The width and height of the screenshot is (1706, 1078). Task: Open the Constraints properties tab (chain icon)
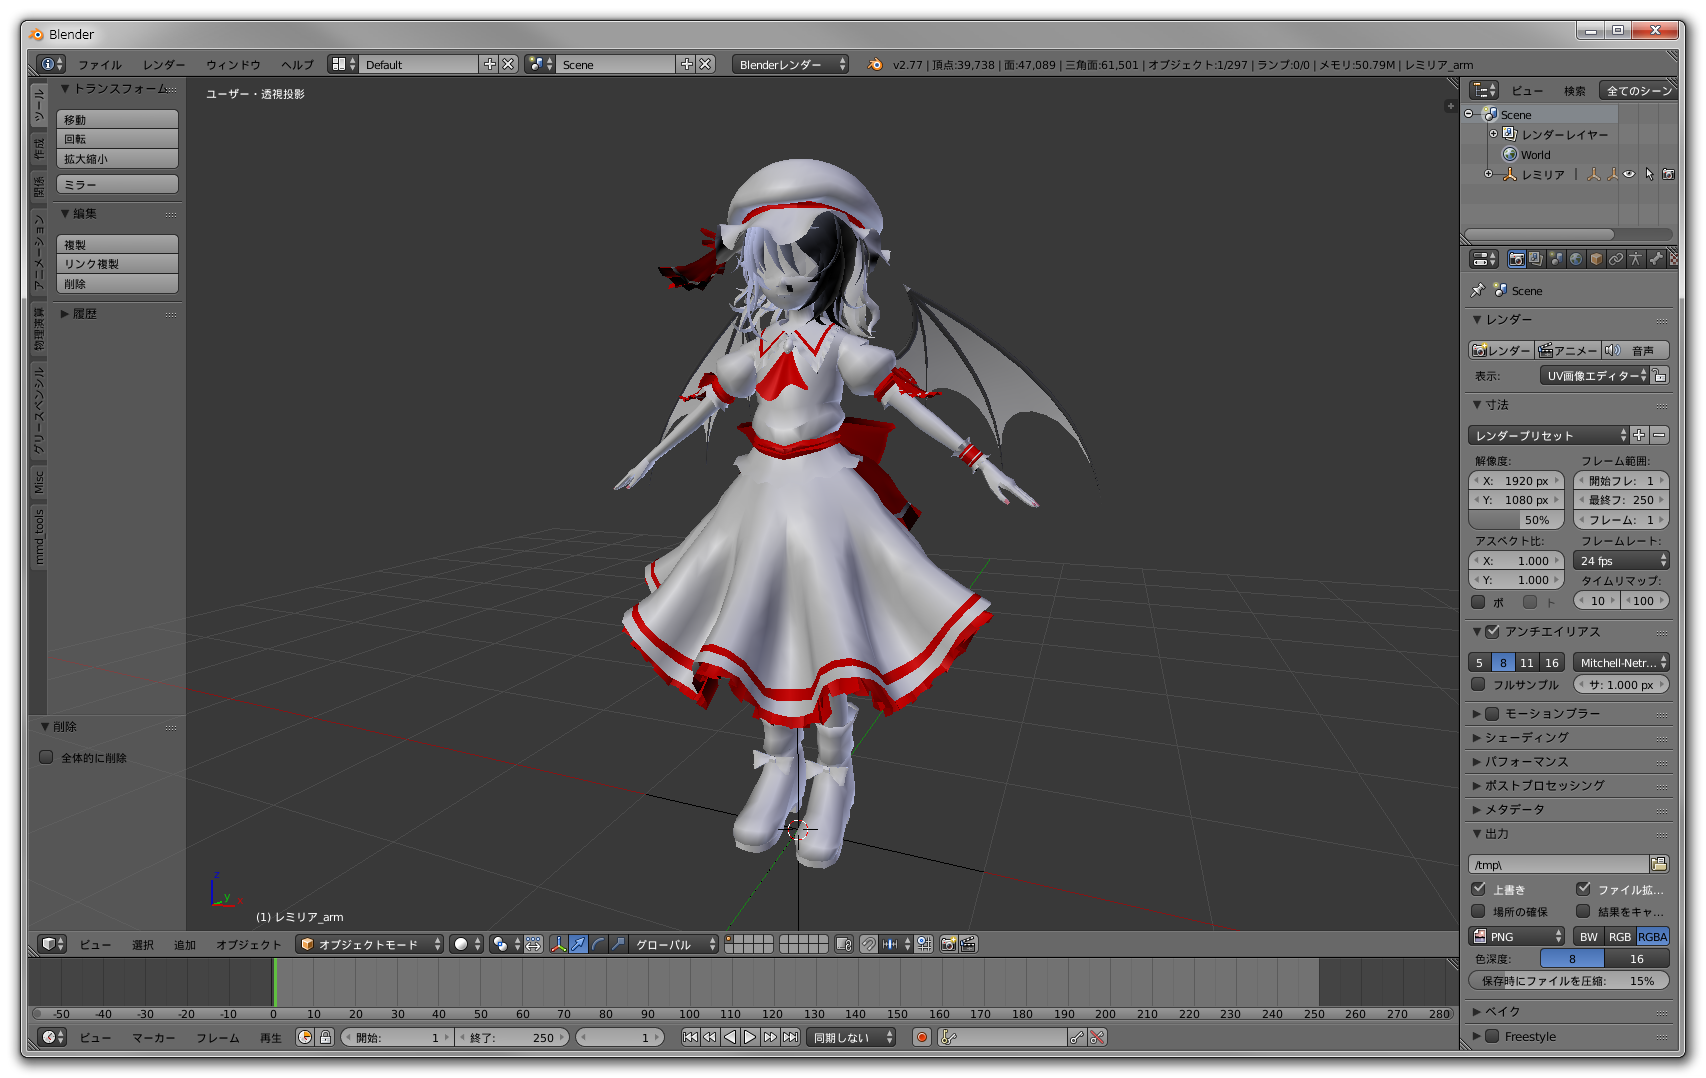[x=1616, y=259]
